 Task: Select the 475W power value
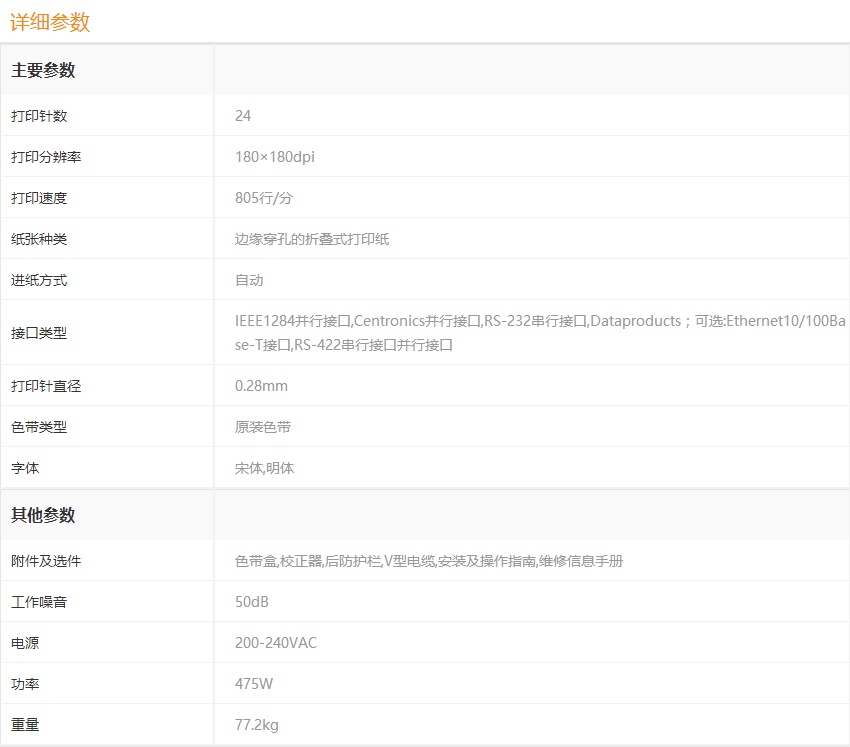(x=253, y=684)
